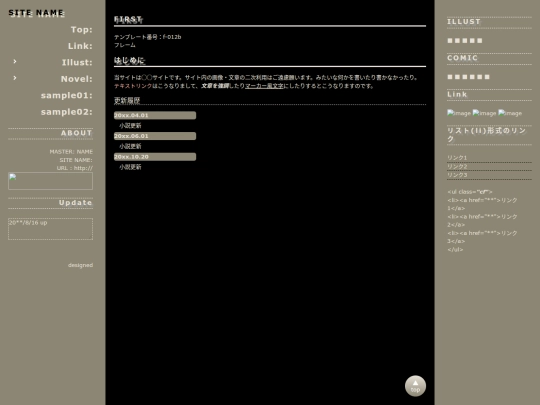This screenshot has height=405, width=540.
Task: Click the MASTER: NAME text
Action: (71, 152)
